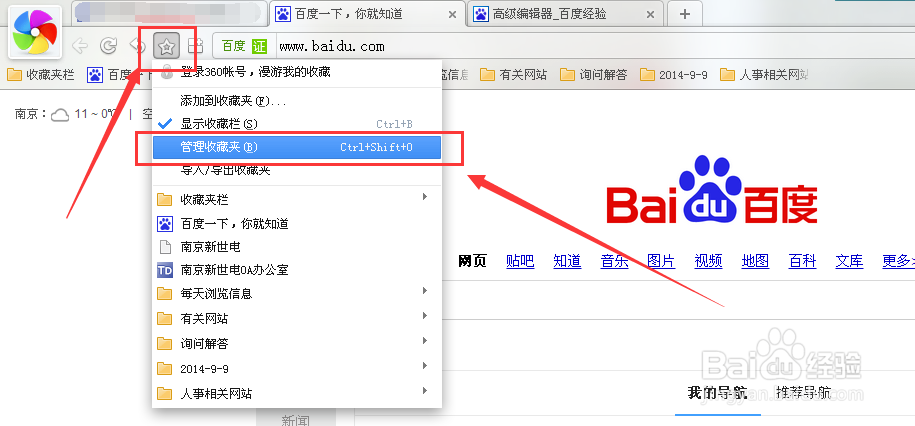This screenshot has height=426, width=915.
Task: Click the weather cloud icon beside 南京
Action: pyautogui.click(x=60, y=114)
